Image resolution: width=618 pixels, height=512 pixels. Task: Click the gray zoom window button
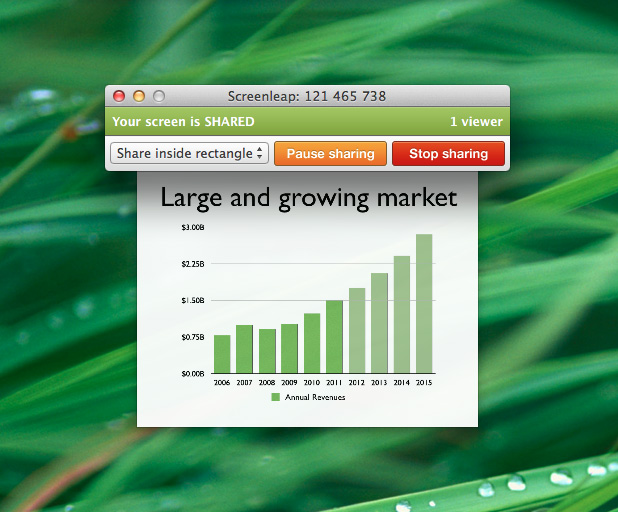pyautogui.click(x=158, y=97)
